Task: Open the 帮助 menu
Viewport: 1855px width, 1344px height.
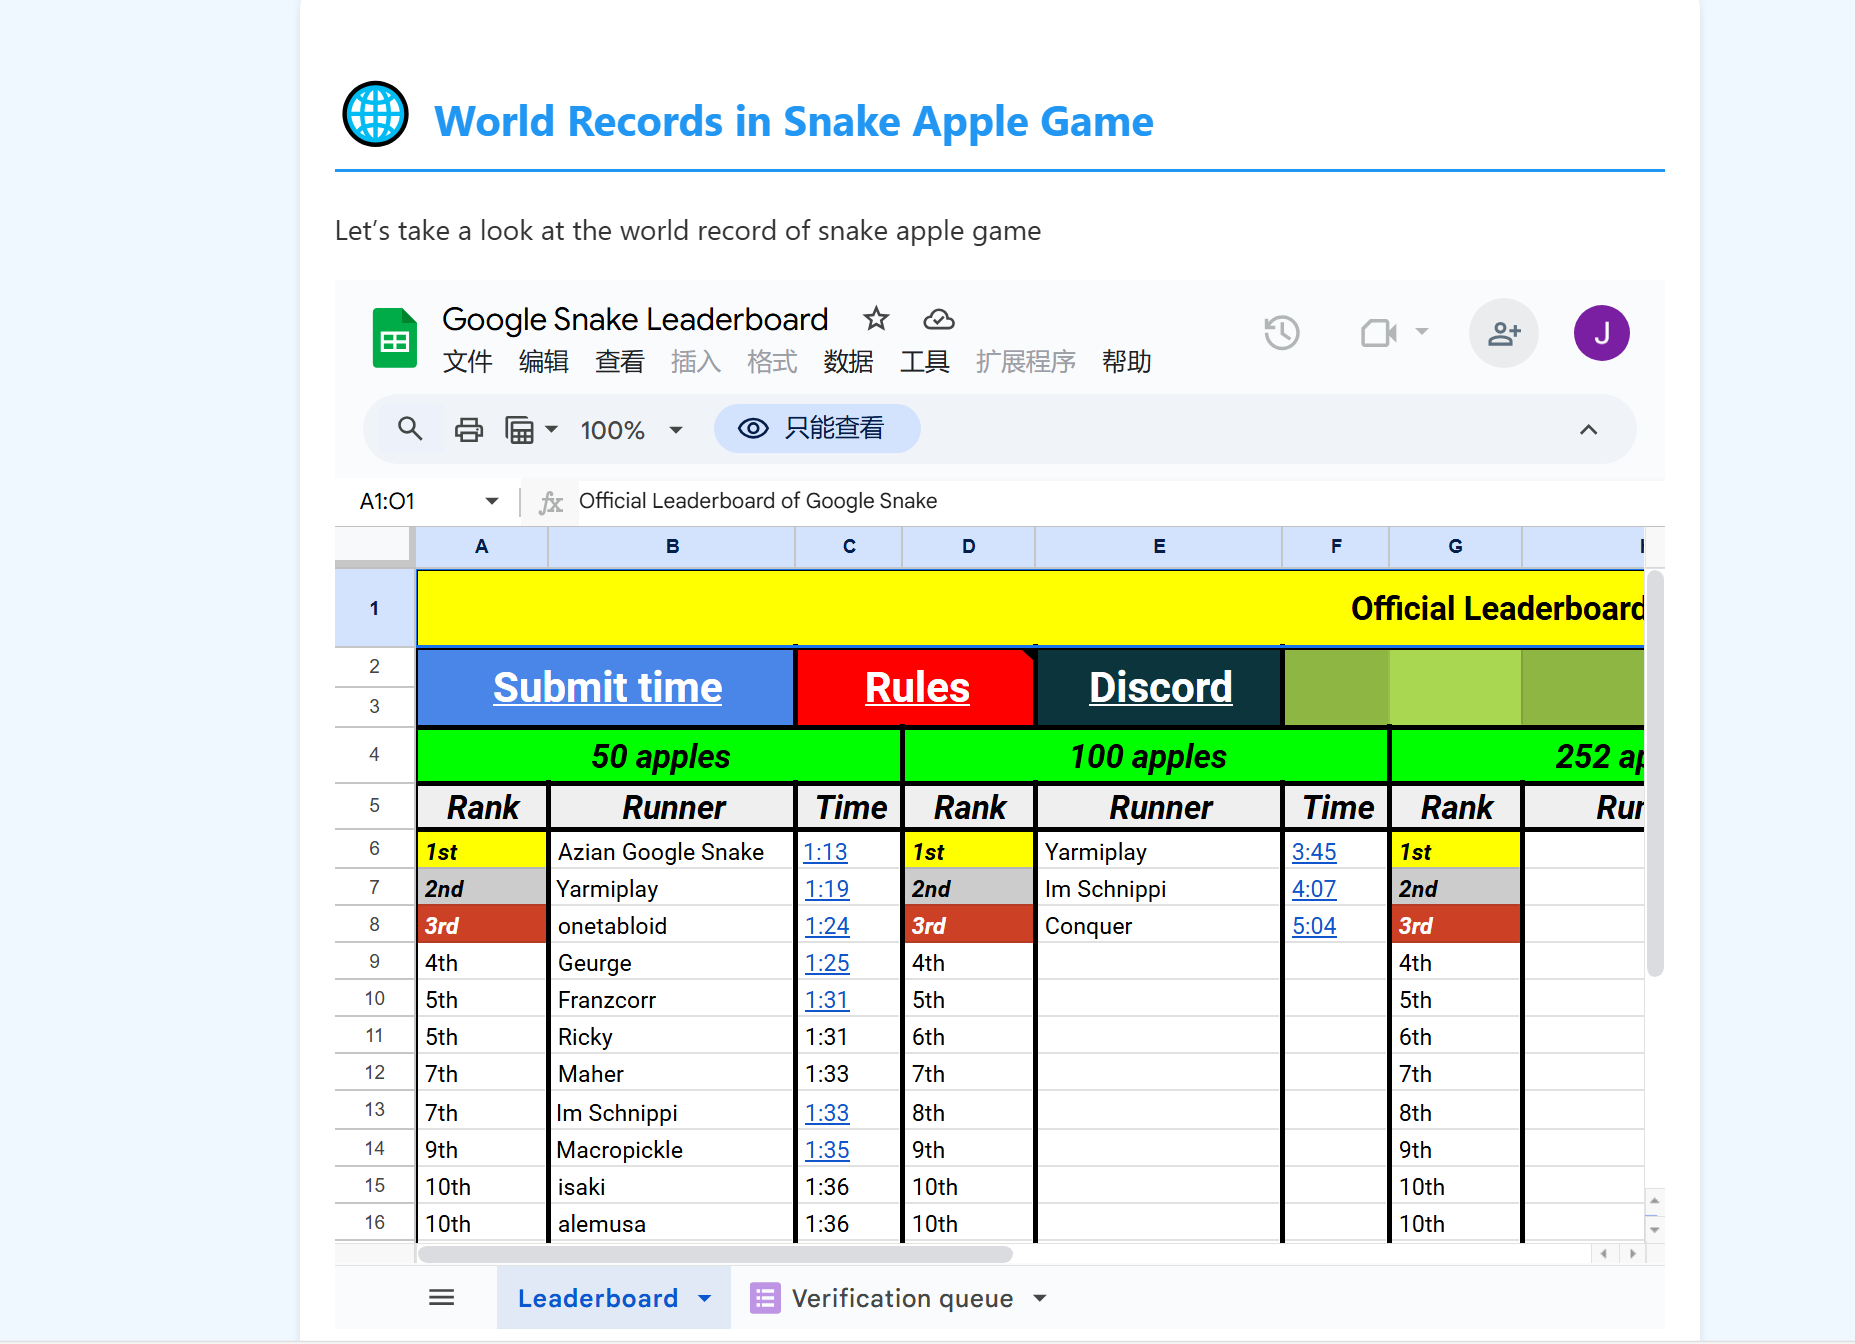Action: pyautogui.click(x=1126, y=361)
